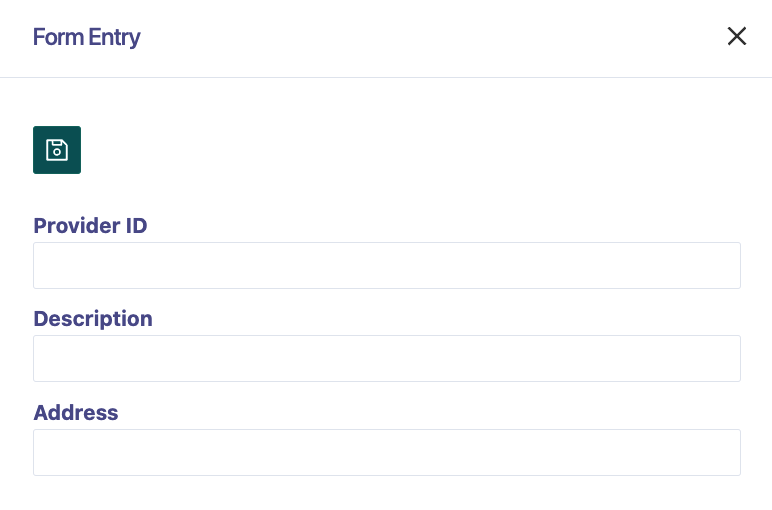Select the Address input field
Screen dimensions: 772x510
(386, 452)
